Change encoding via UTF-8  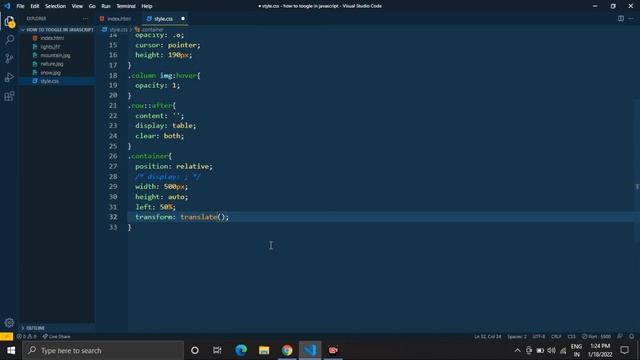pos(538,336)
